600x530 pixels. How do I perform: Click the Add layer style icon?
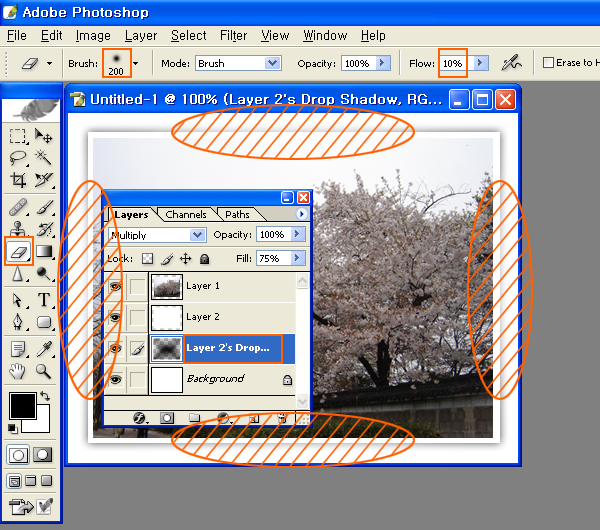pyautogui.click(x=140, y=418)
